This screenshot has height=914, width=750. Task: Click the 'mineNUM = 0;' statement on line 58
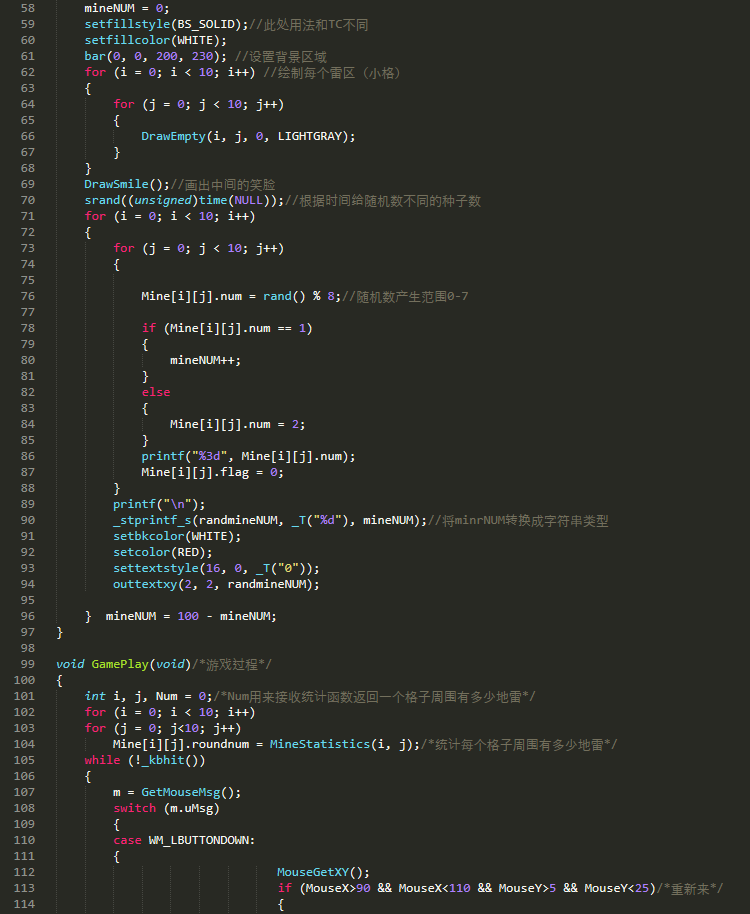coord(126,8)
